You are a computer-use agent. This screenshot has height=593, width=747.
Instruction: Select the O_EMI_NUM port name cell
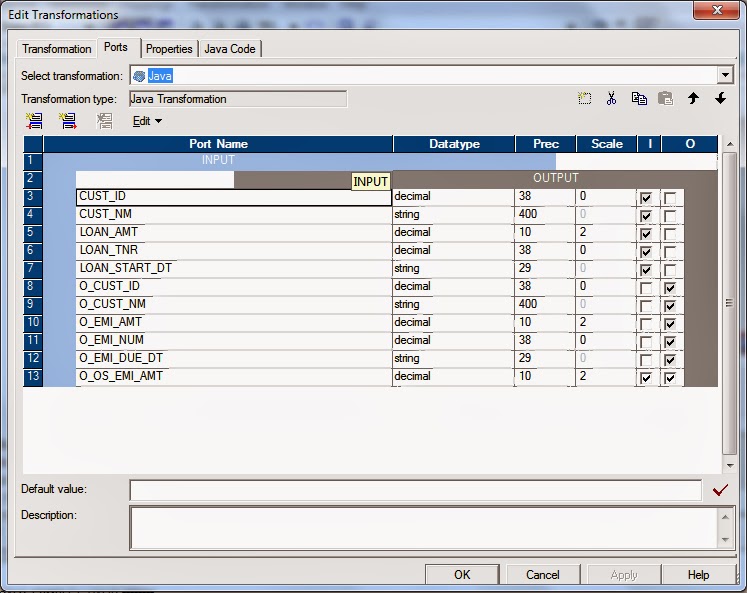point(234,341)
